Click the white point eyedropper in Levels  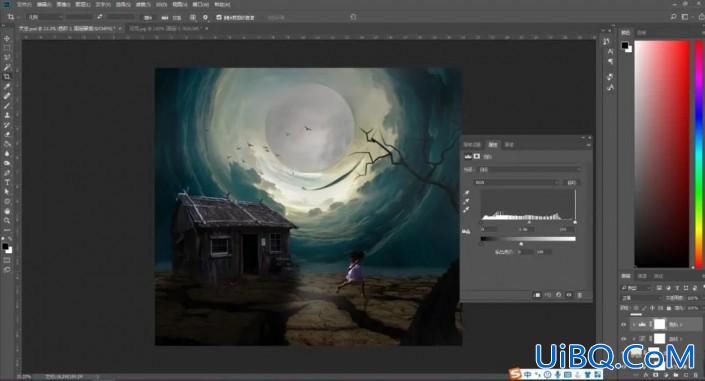click(467, 210)
